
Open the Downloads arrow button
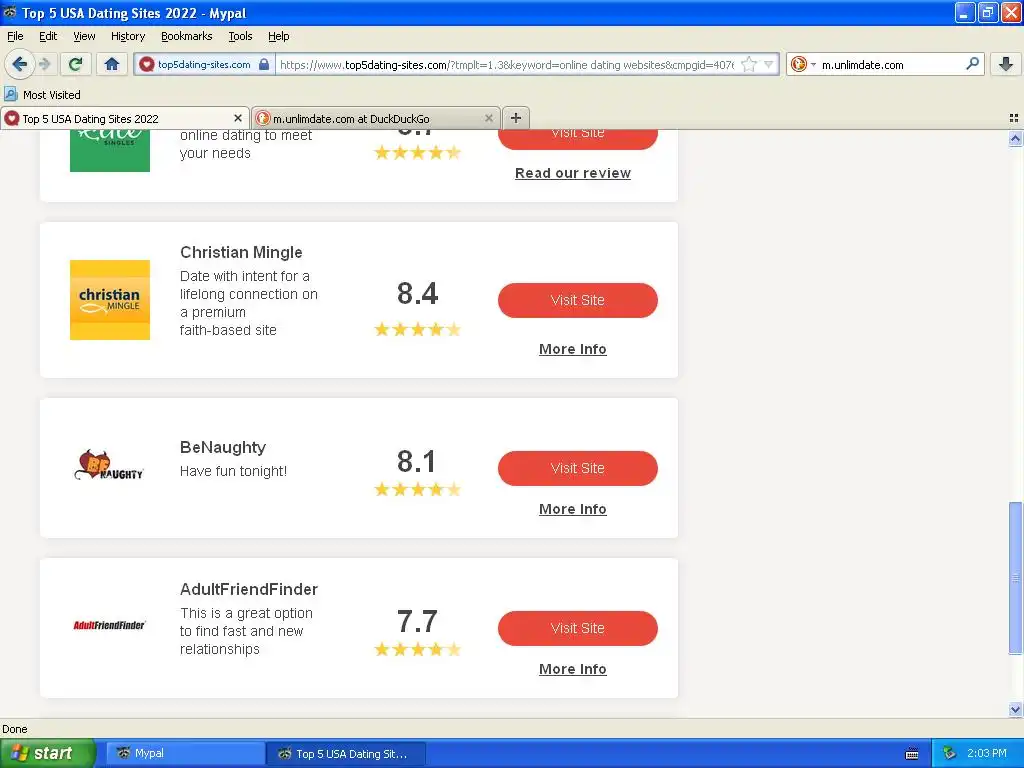coord(1006,64)
